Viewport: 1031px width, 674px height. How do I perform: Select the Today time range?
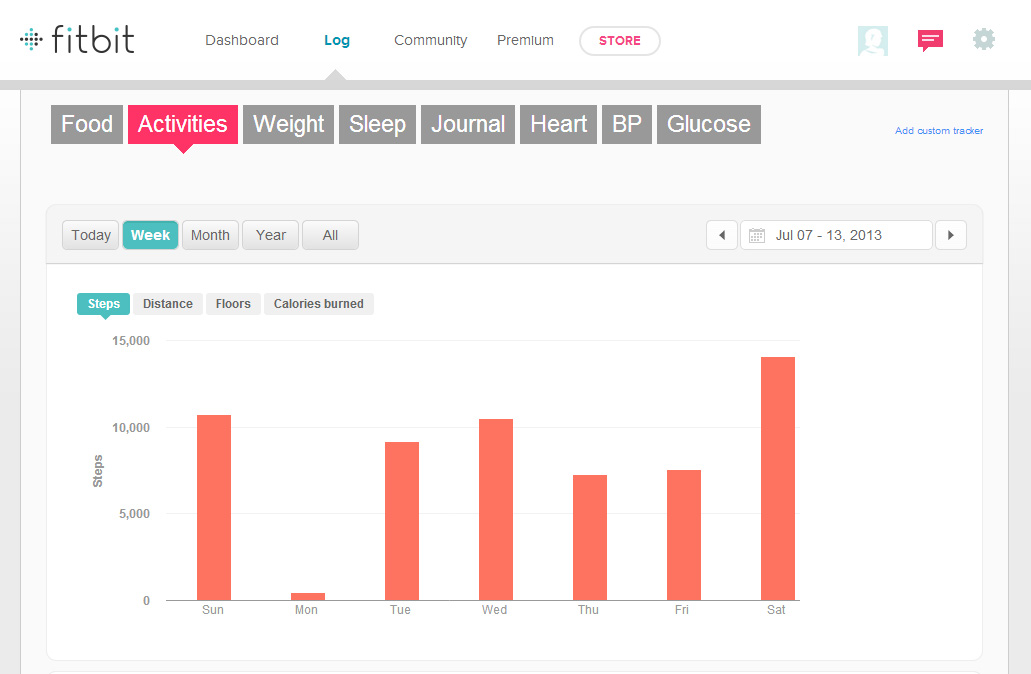pyautogui.click(x=91, y=235)
